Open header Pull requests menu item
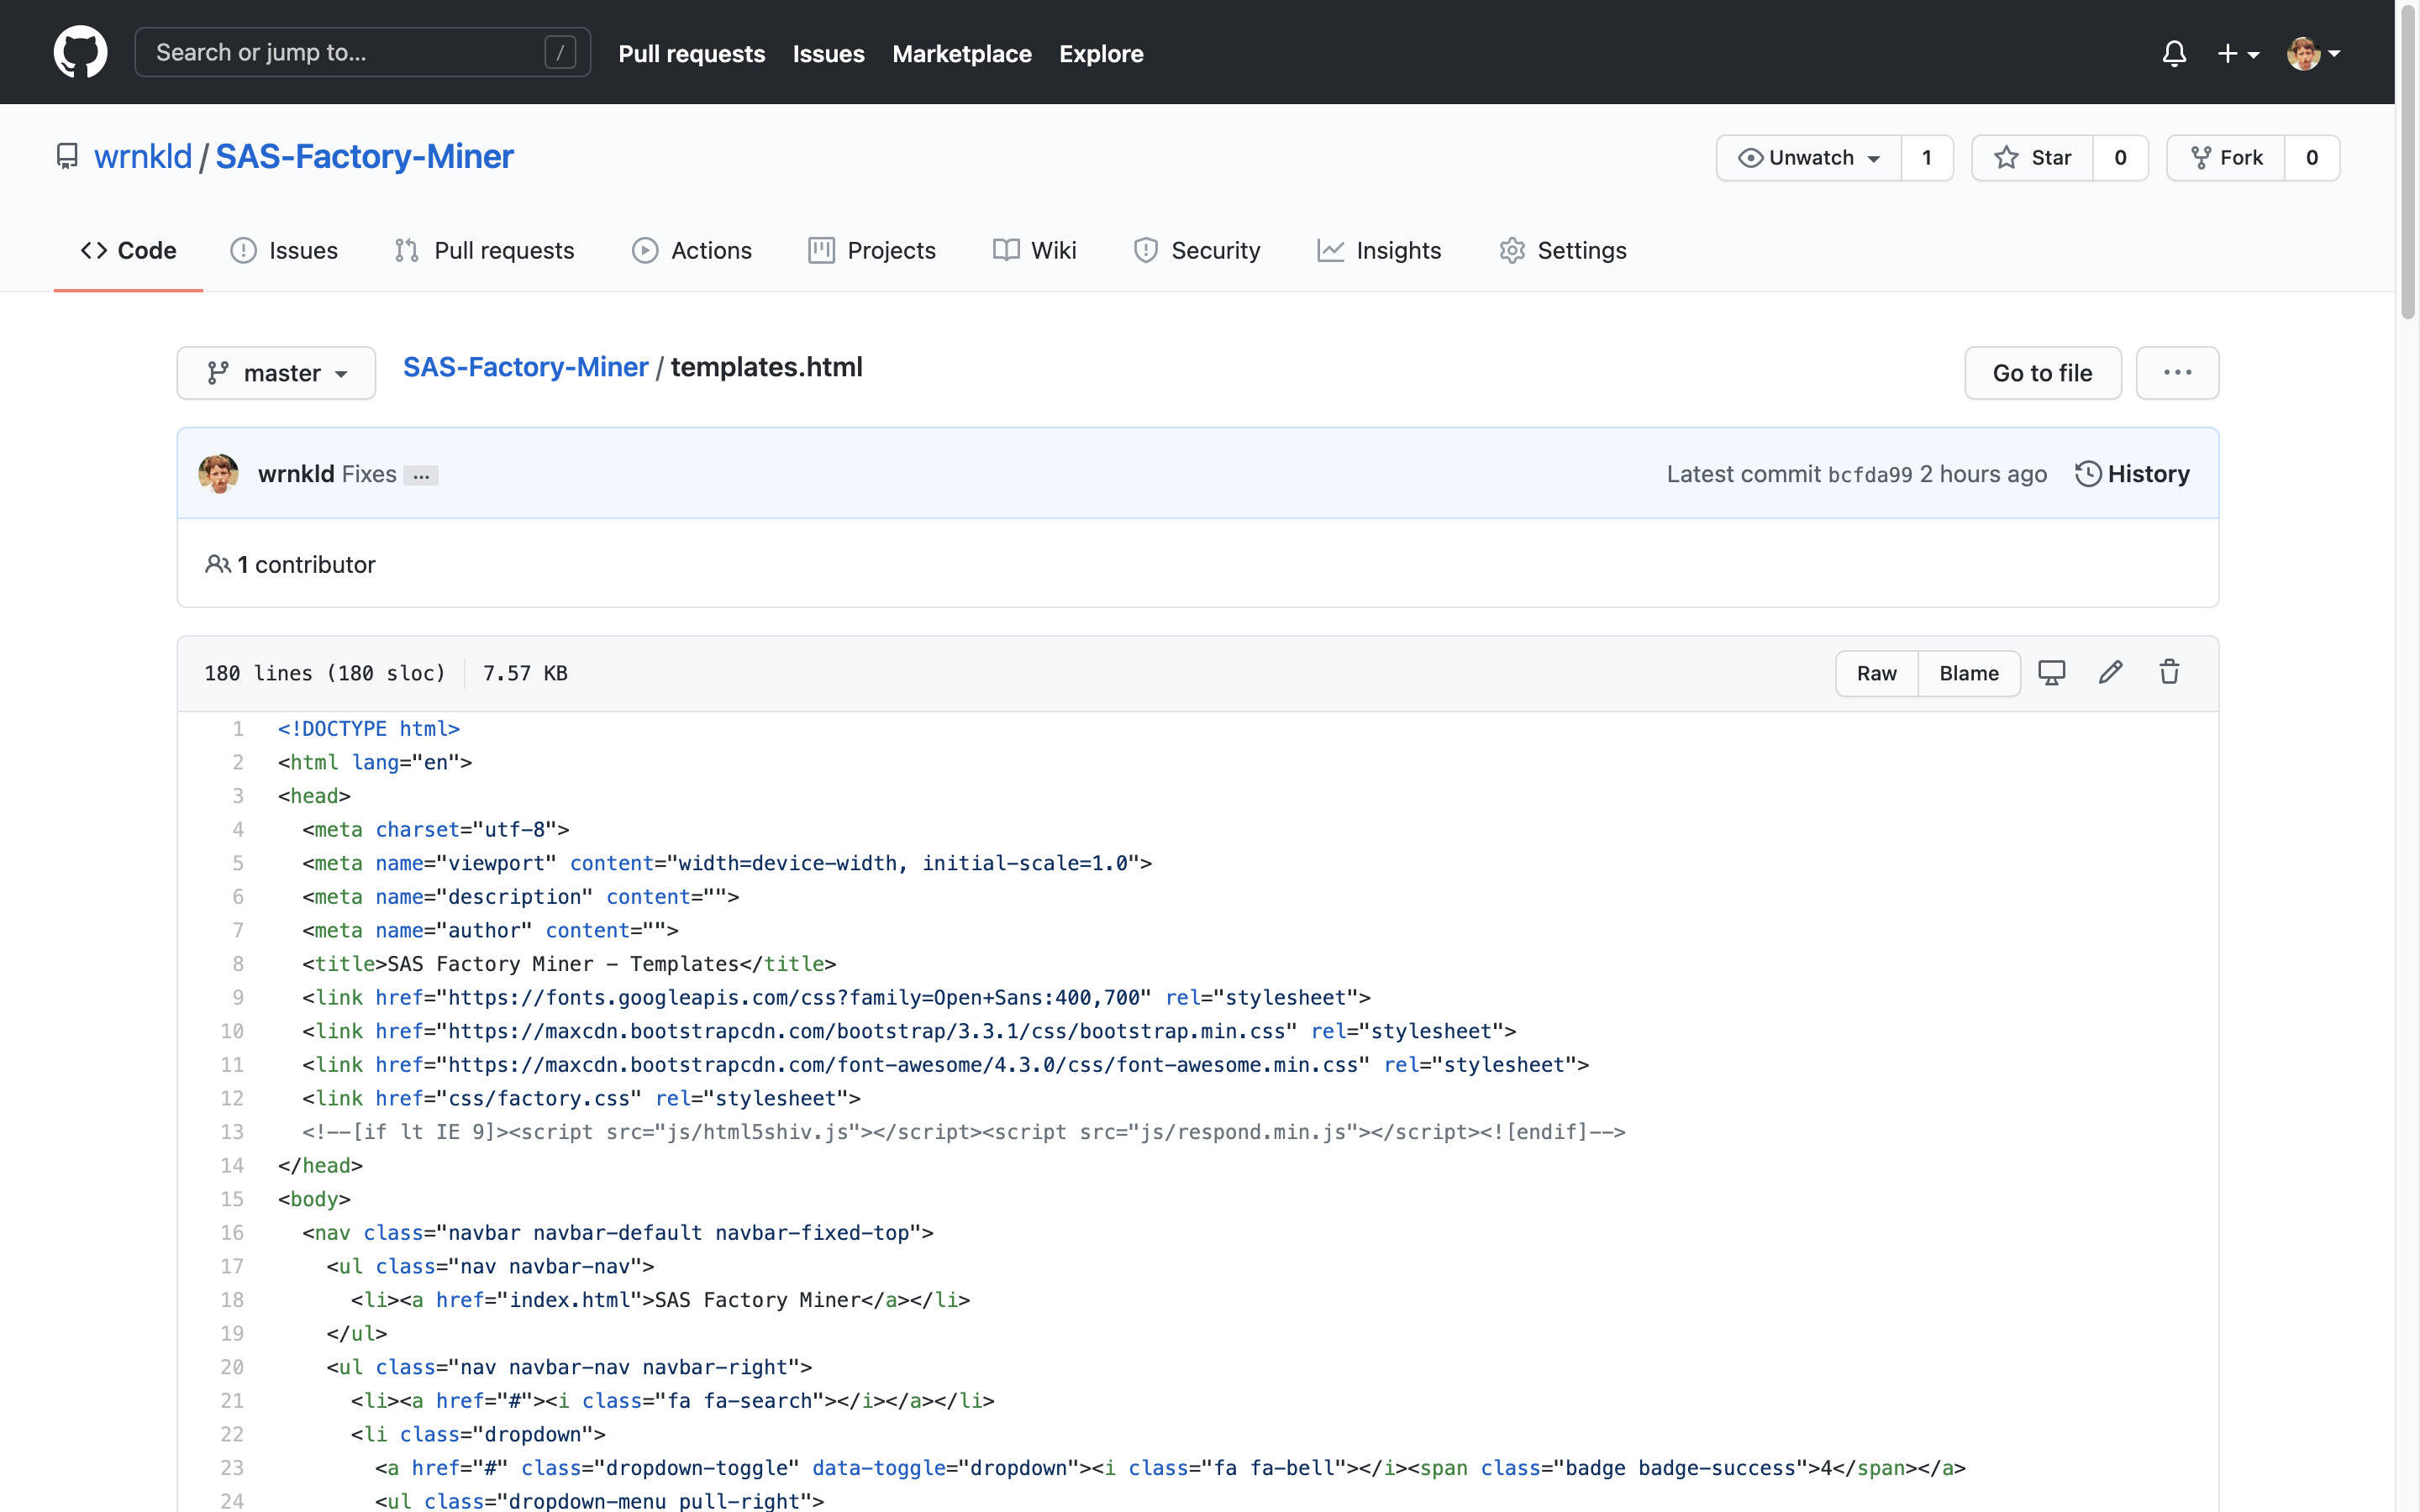This screenshot has height=1512, width=2420. (692, 53)
